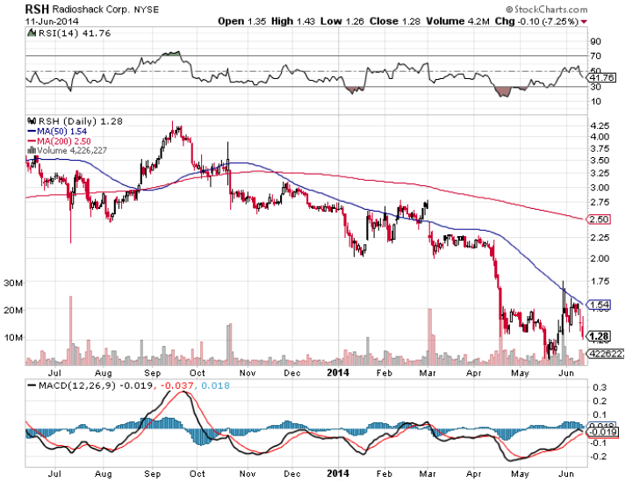Click the MACD 0.3 axis label

[599, 387]
